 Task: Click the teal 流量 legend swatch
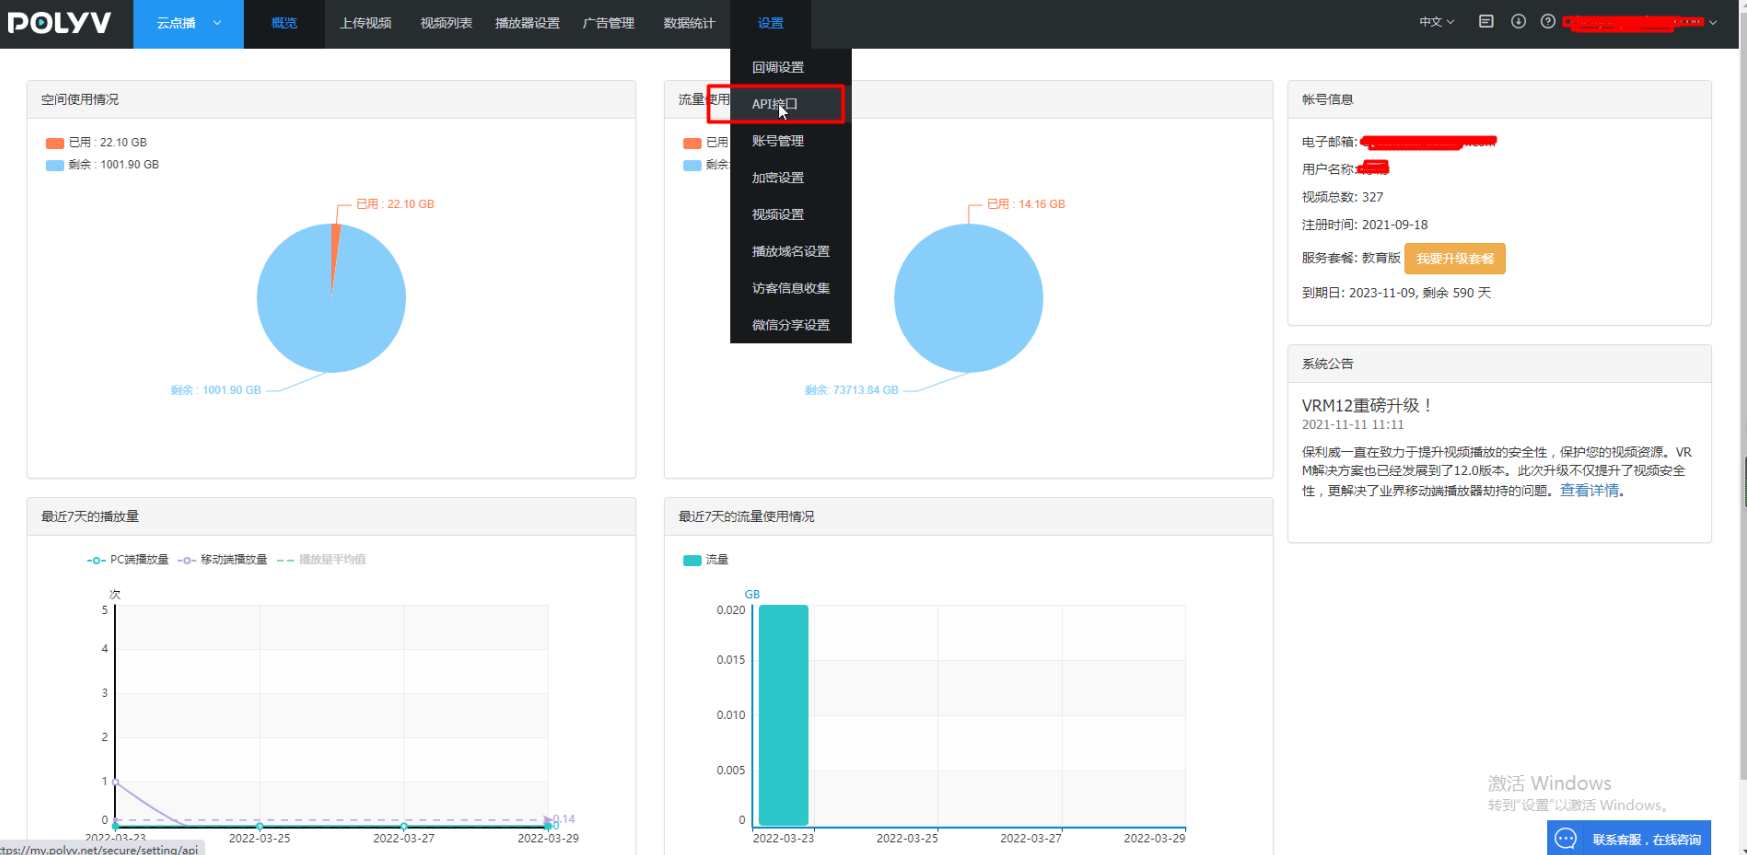[692, 560]
